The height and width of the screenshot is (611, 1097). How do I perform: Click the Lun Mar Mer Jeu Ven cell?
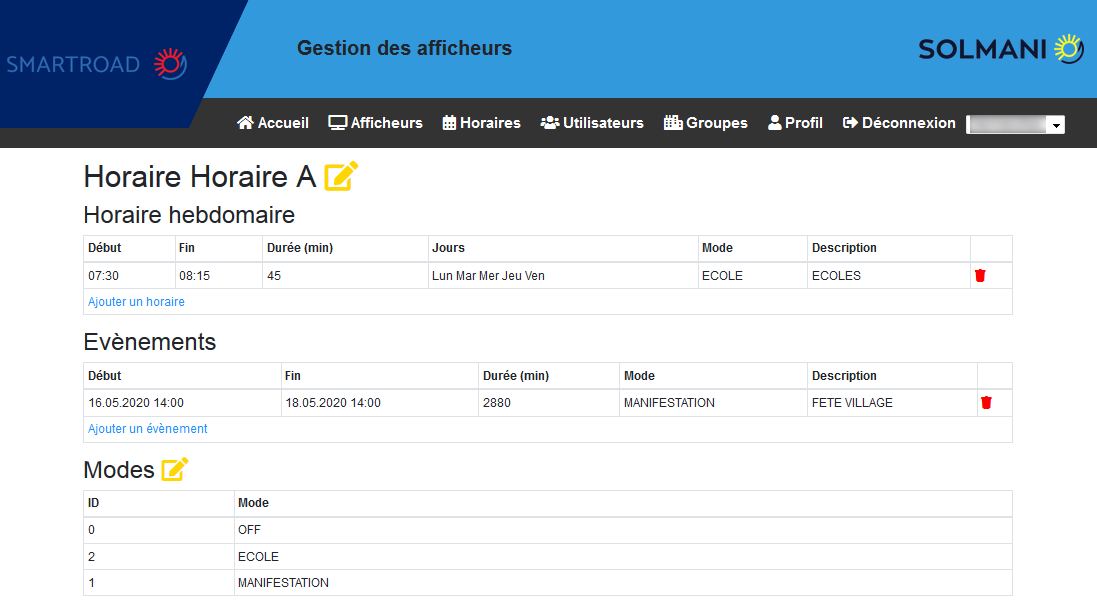point(488,276)
